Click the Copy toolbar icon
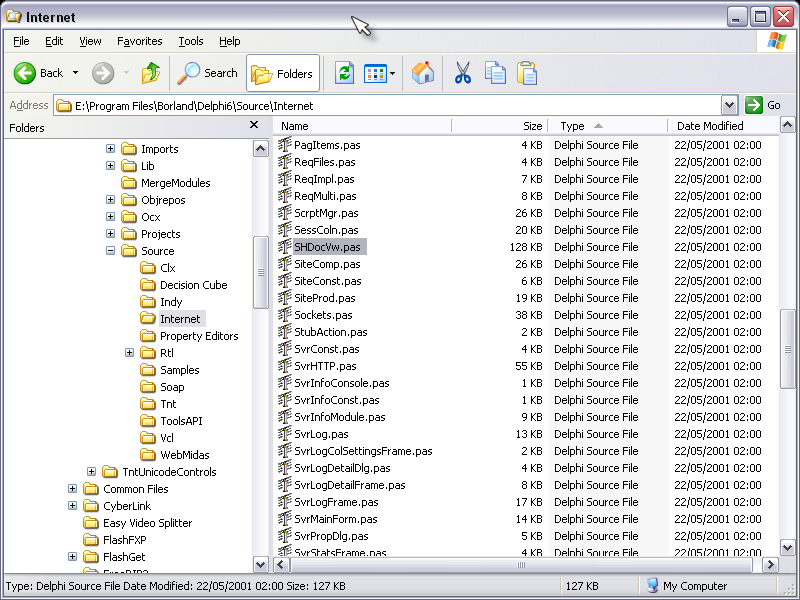Viewport: 800px width, 600px height. (x=495, y=73)
